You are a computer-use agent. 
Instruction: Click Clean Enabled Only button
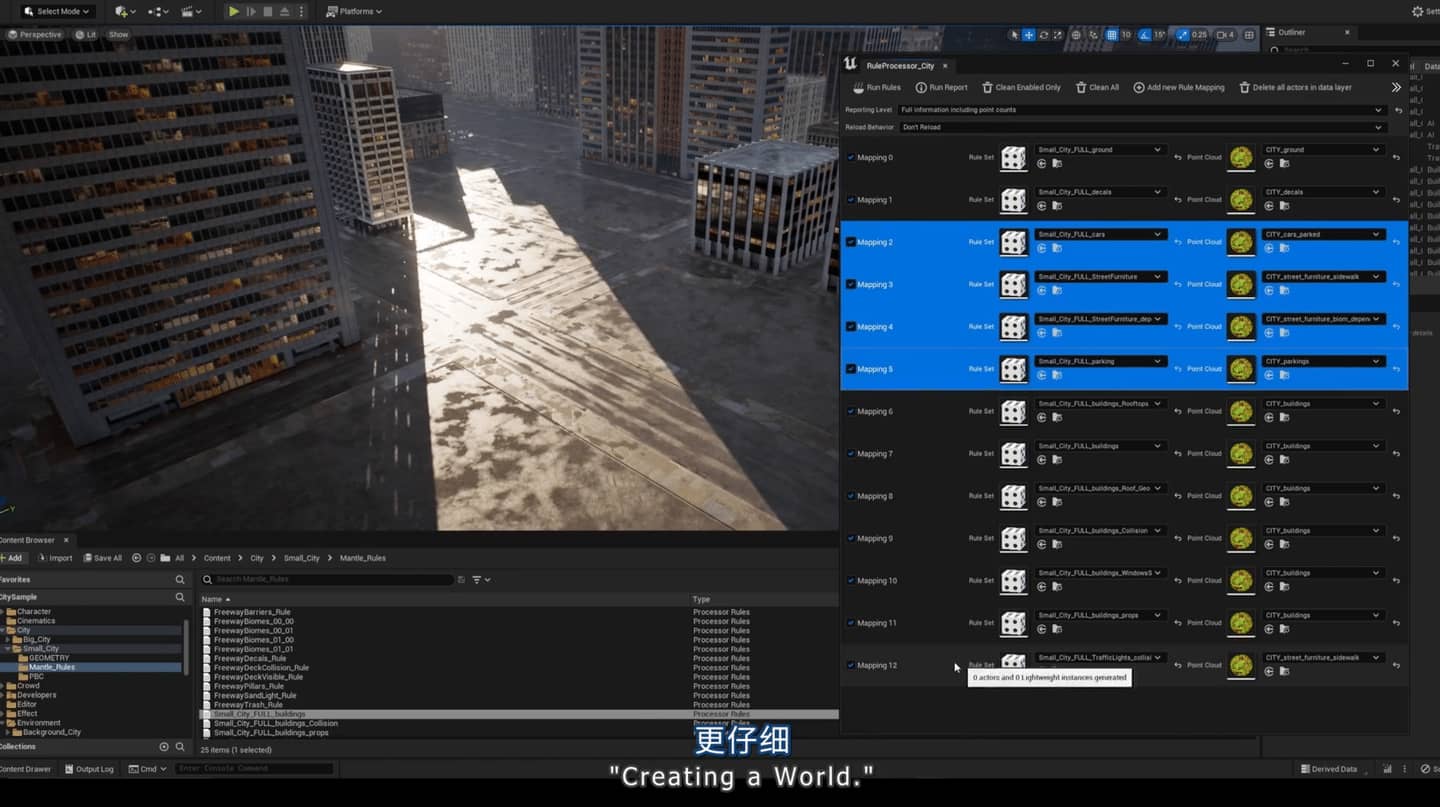(1022, 87)
